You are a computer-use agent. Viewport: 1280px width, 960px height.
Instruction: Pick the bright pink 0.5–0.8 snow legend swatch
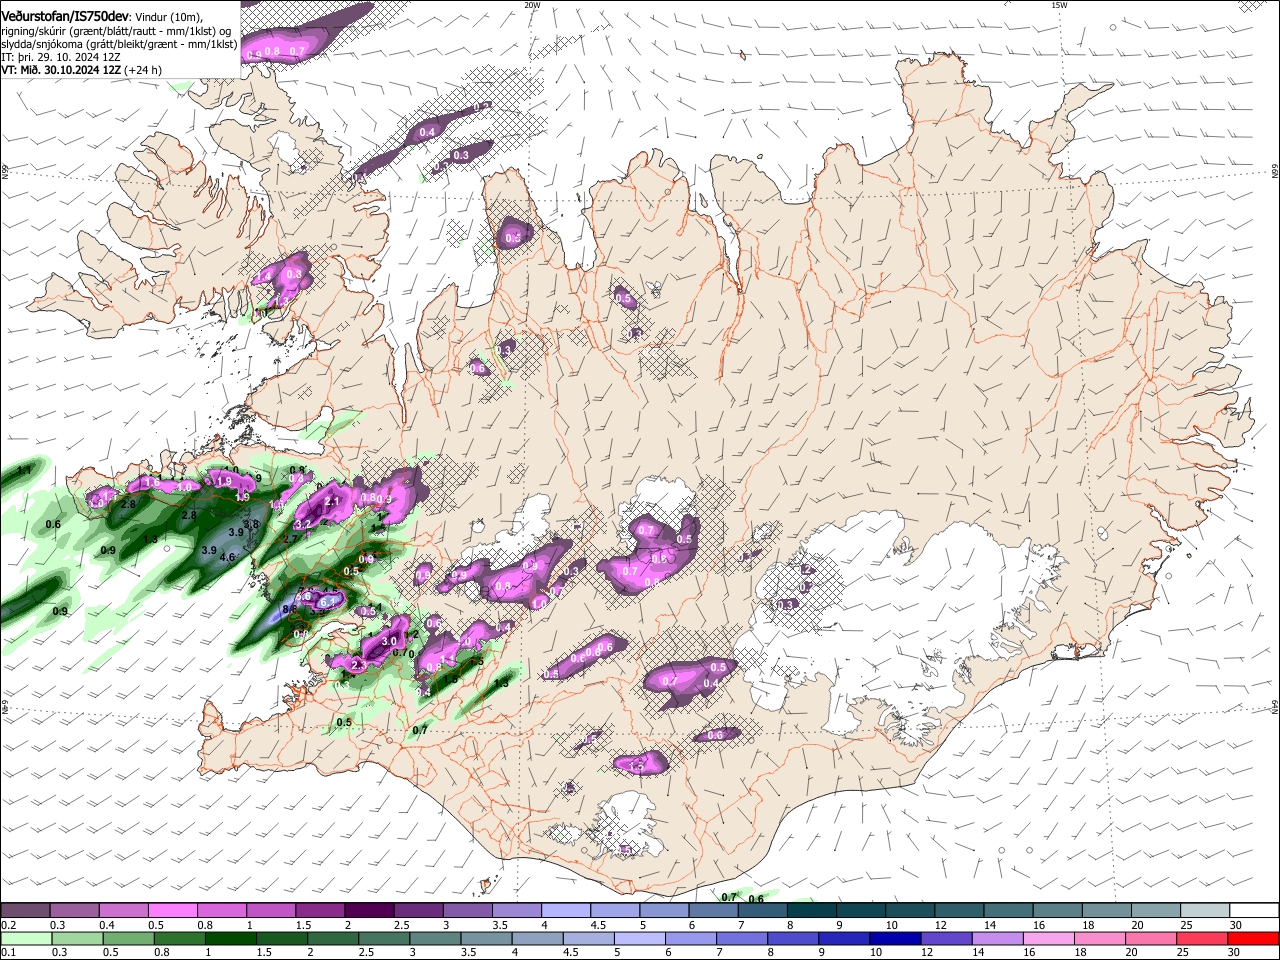point(172,911)
